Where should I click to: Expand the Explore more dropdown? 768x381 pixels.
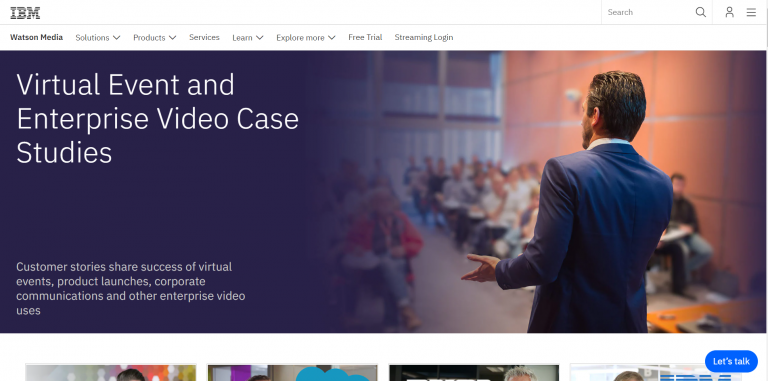pos(306,38)
